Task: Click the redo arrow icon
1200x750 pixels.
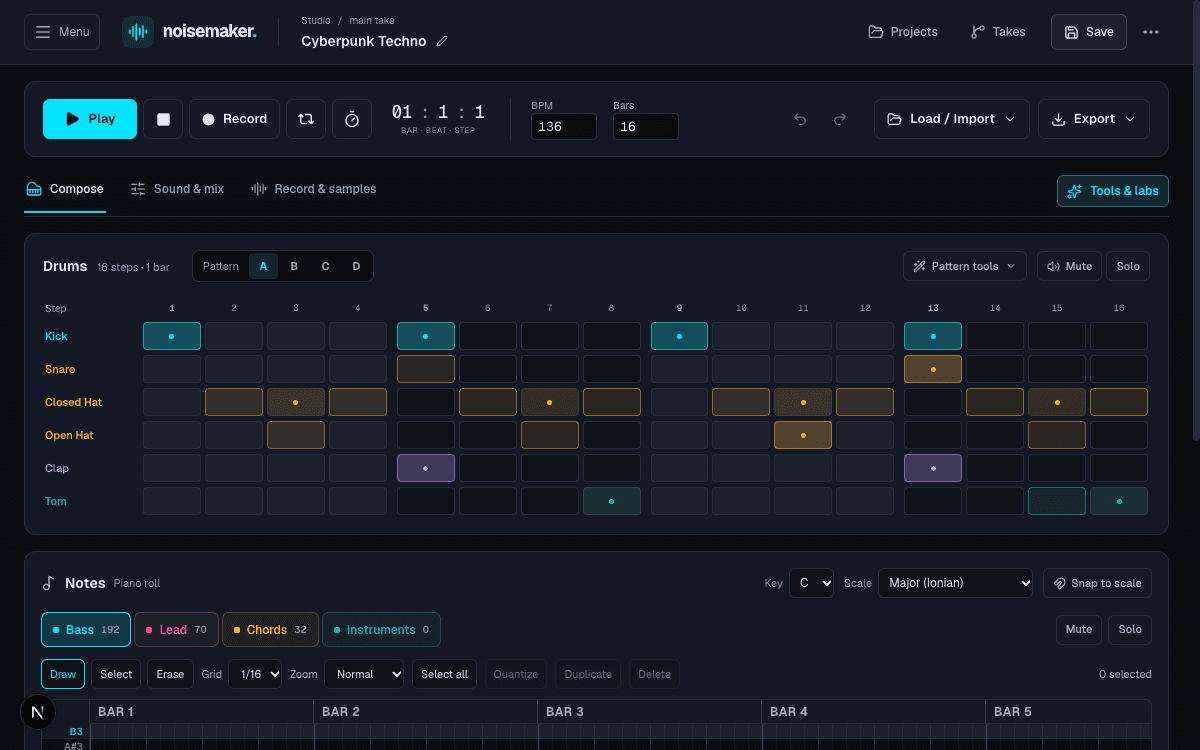Action: click(x=840, y=119)
